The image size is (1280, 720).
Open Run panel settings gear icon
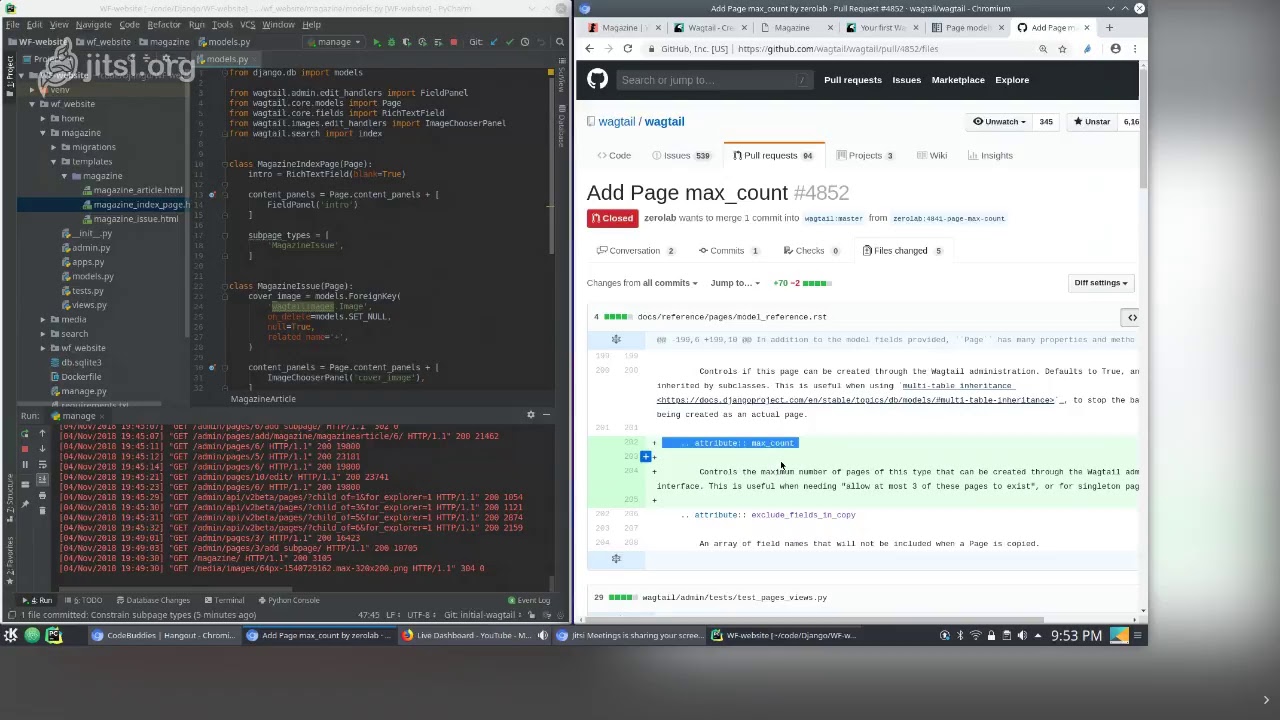pyautogui.click(x=531, y=415)
